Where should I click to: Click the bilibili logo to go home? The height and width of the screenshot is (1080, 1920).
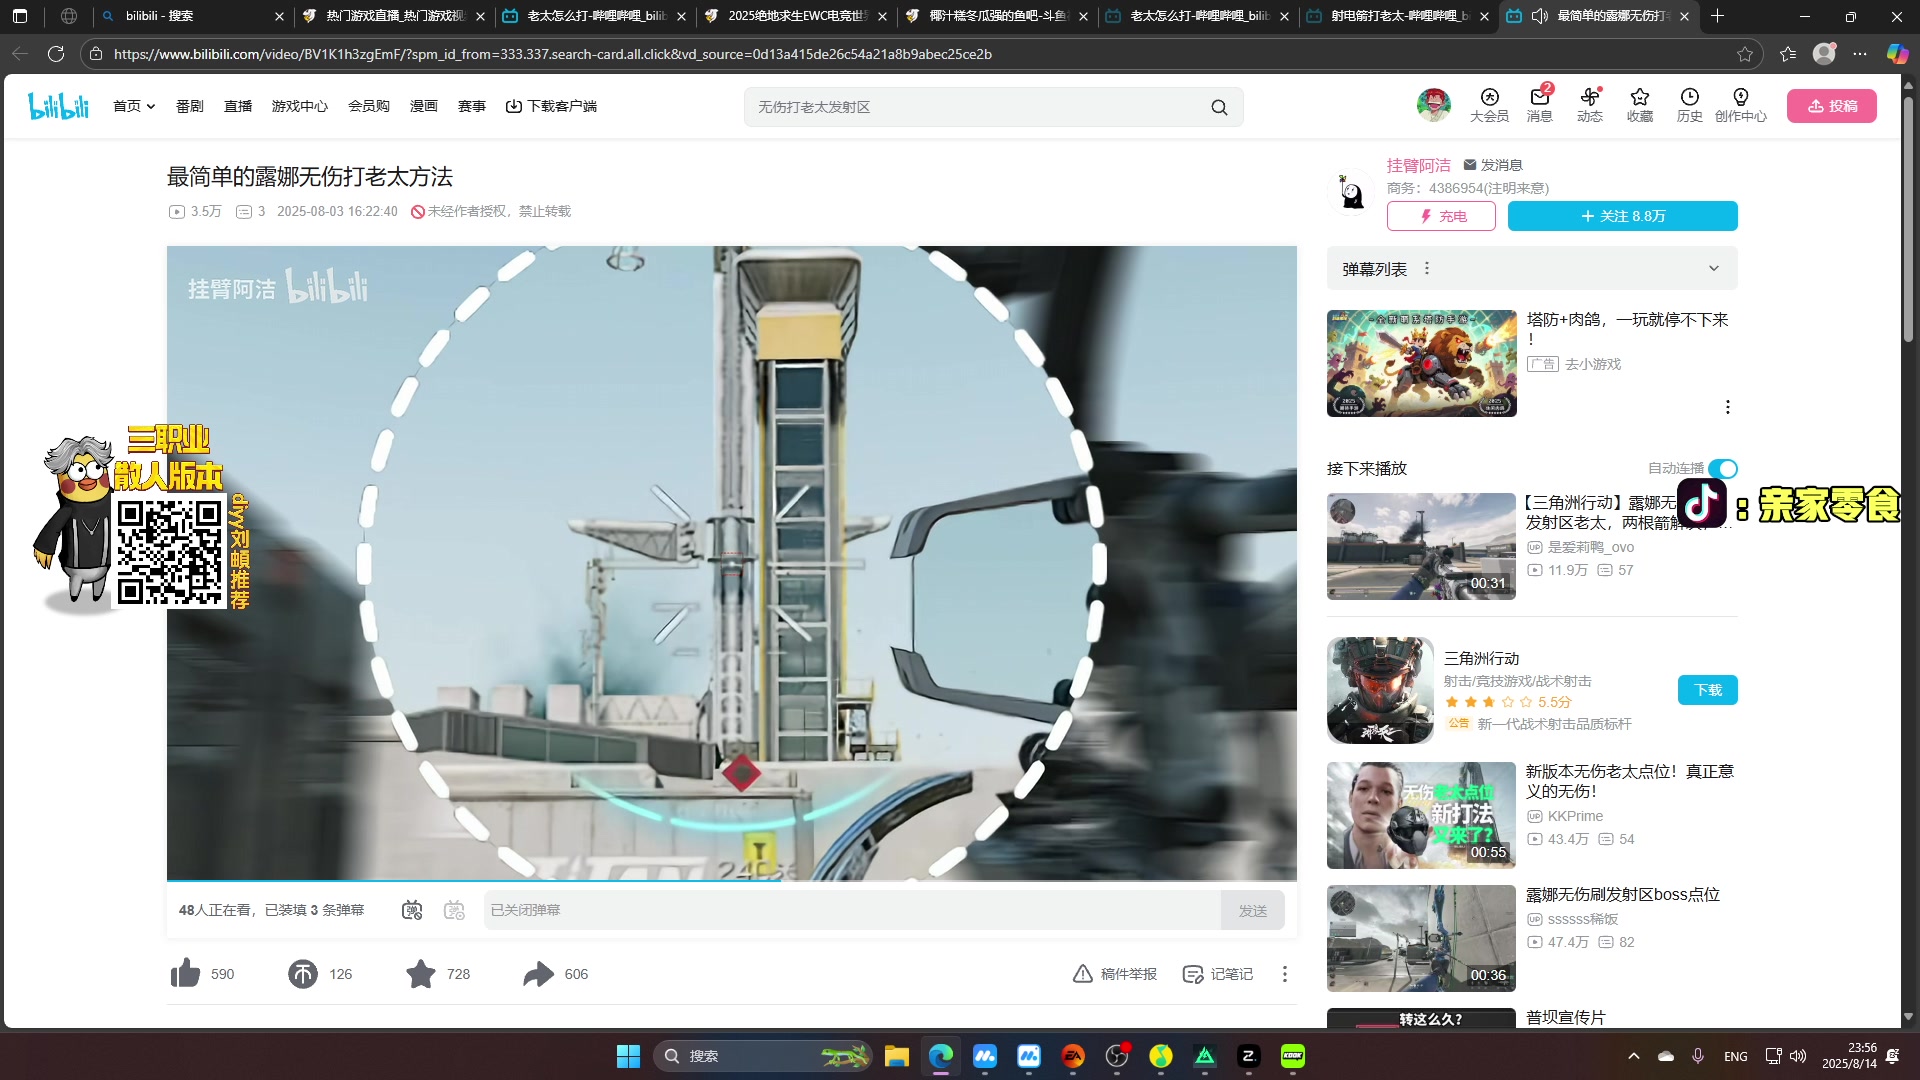coord(59,106)
